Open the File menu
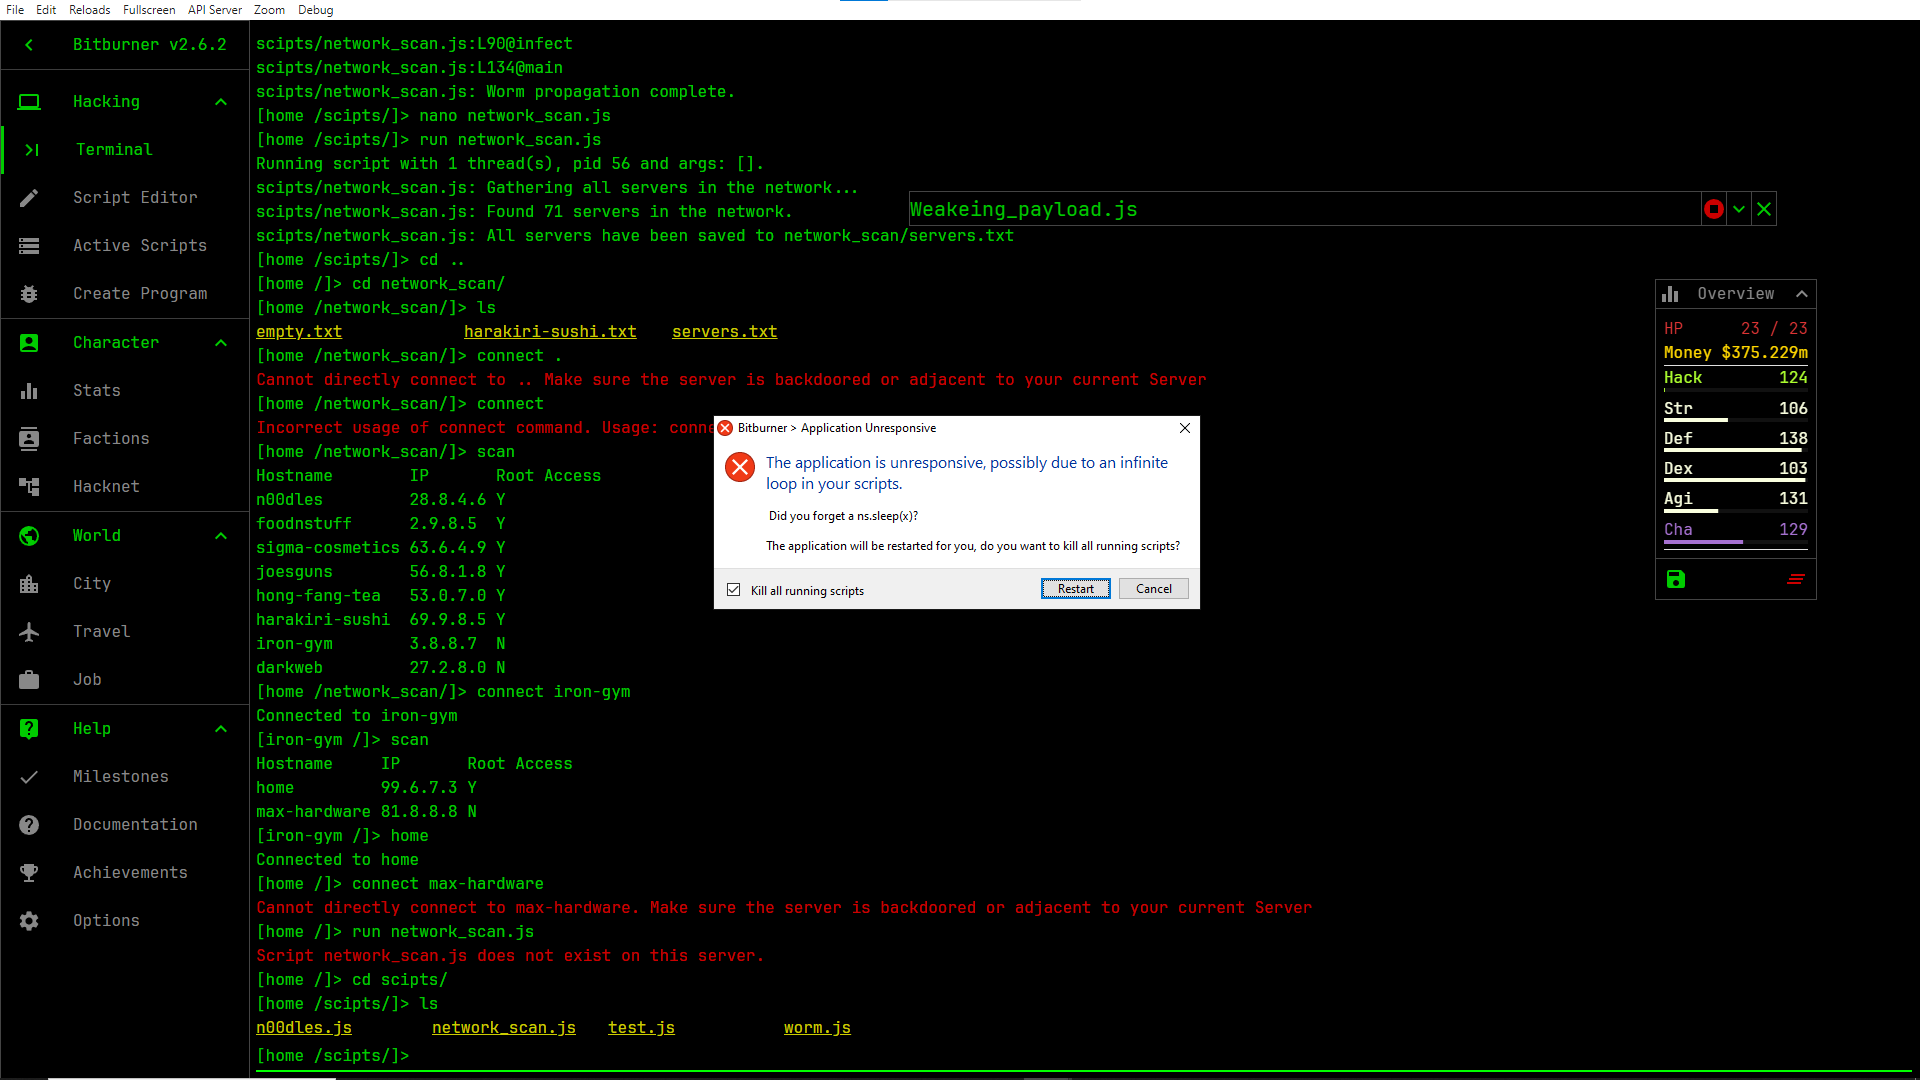This screenshot has width=1920, height=1080. click(16, 11)
